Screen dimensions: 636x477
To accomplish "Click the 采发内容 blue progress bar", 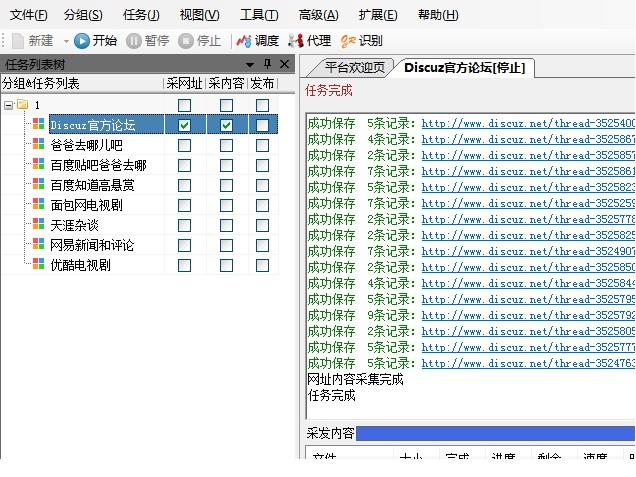I will coord(495,433).
